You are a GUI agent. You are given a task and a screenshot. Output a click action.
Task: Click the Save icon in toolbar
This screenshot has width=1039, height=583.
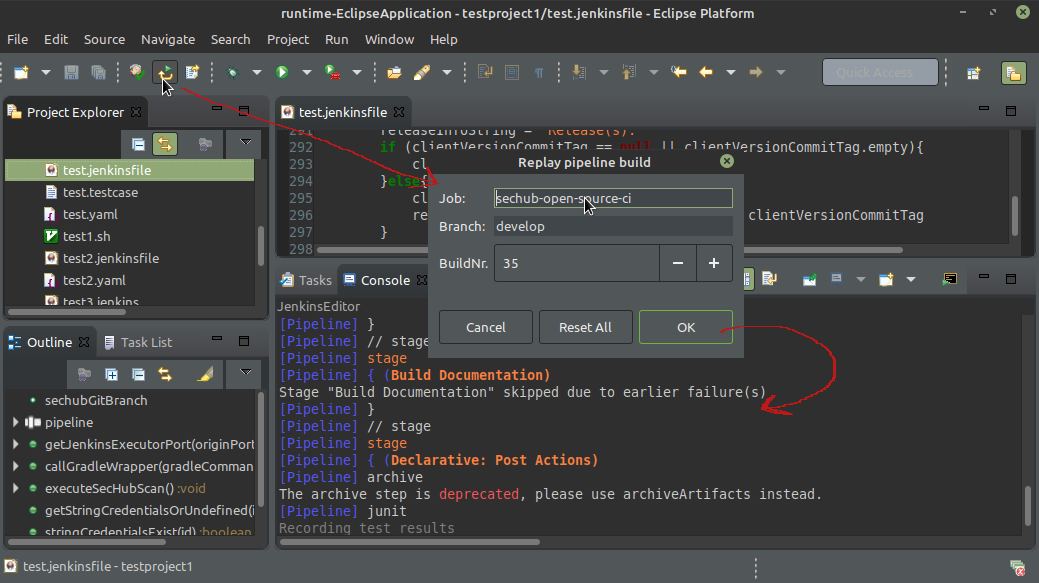(71, 72)
